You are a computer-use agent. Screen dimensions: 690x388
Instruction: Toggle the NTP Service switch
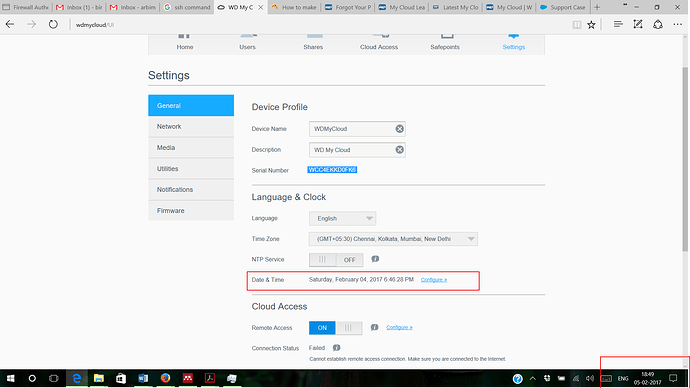click(336, 260)
